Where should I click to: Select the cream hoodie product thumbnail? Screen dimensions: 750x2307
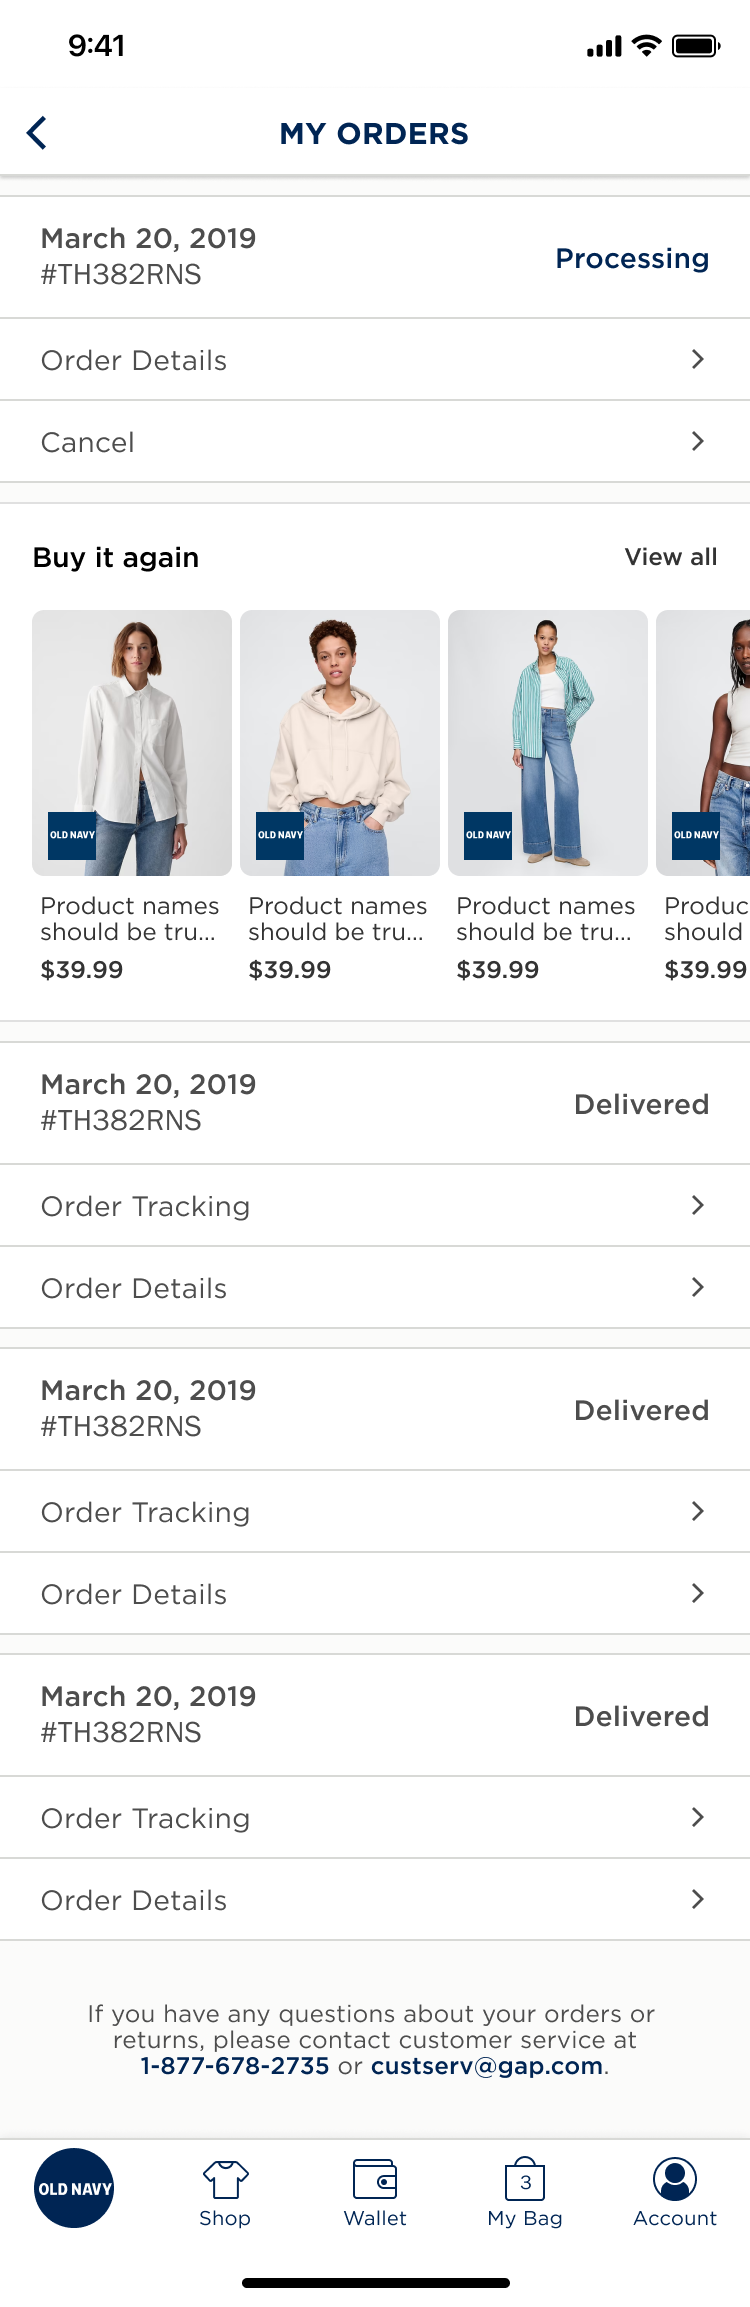pos(340,743)
